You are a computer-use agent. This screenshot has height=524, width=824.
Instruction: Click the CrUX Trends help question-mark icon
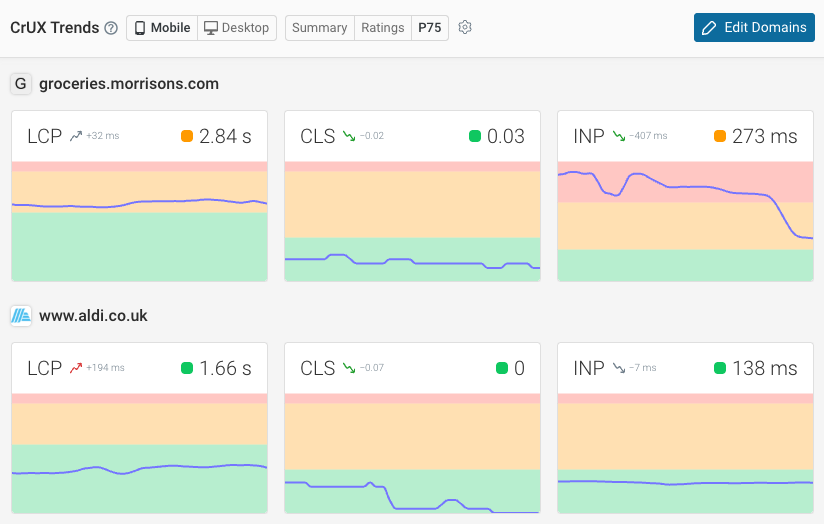(111, 28)
